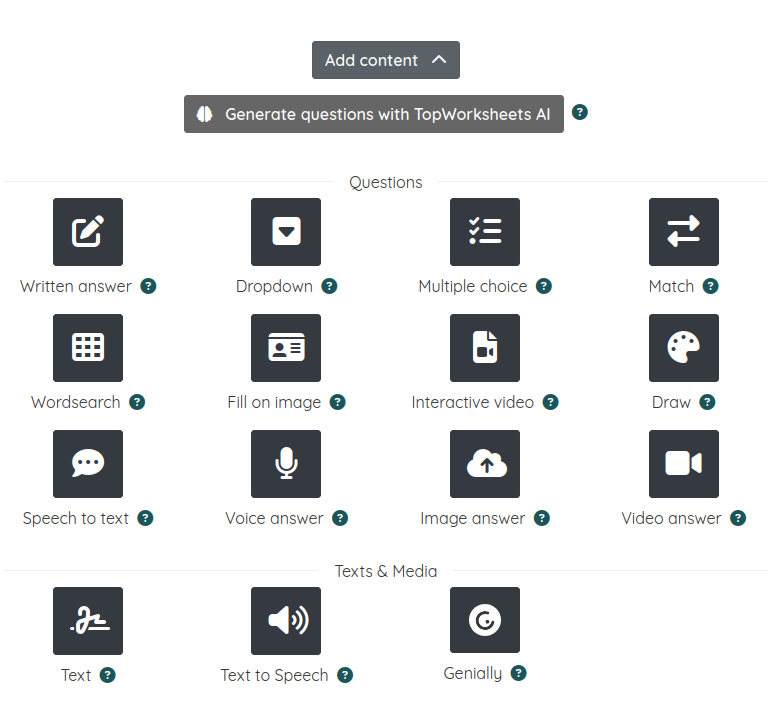The width and height of the screenshot is (784, 728).
Task: Click the Video answer label
Action: (x=672, y=518)
